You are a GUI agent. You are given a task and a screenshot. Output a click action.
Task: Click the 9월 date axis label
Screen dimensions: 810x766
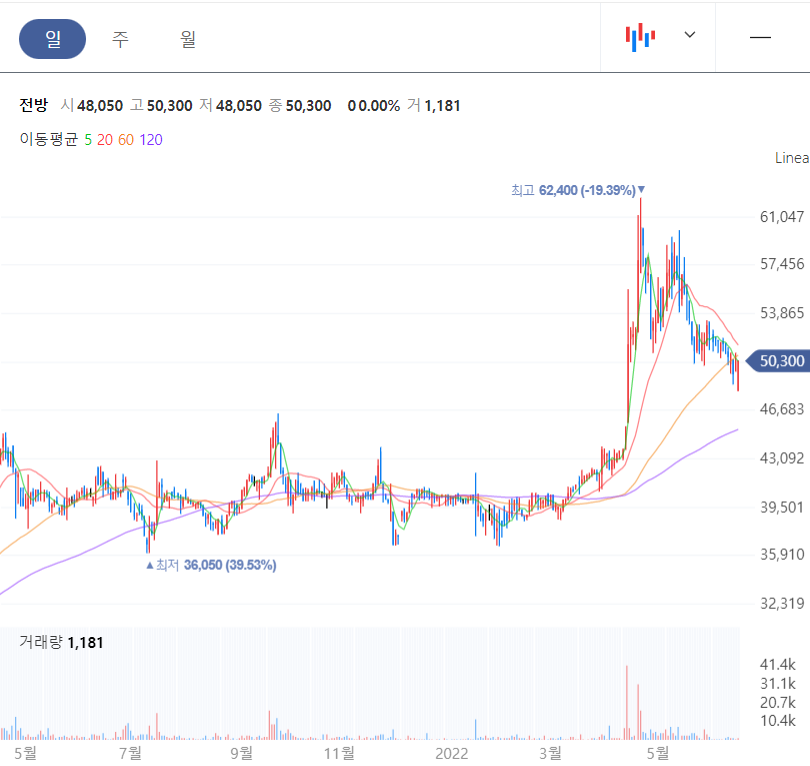pos(241,754)
